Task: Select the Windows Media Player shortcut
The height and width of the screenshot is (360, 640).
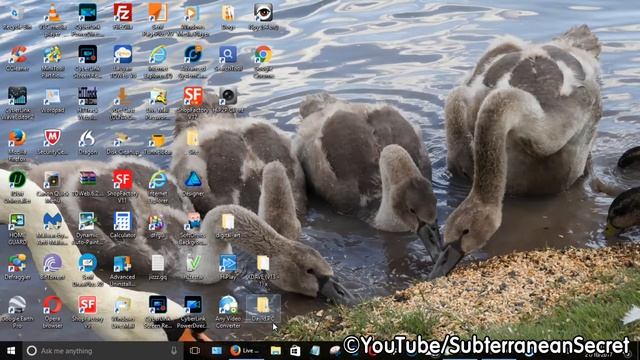Action: (x=193, y=20)
